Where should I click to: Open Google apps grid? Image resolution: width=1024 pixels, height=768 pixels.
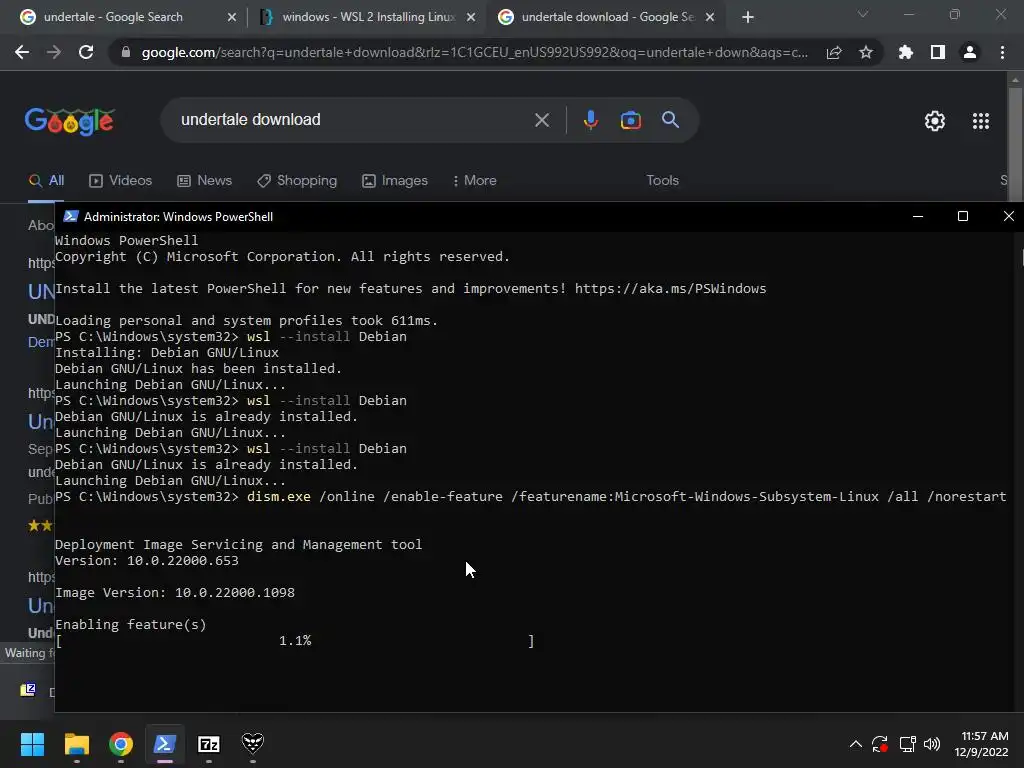(x=980, y=121)
